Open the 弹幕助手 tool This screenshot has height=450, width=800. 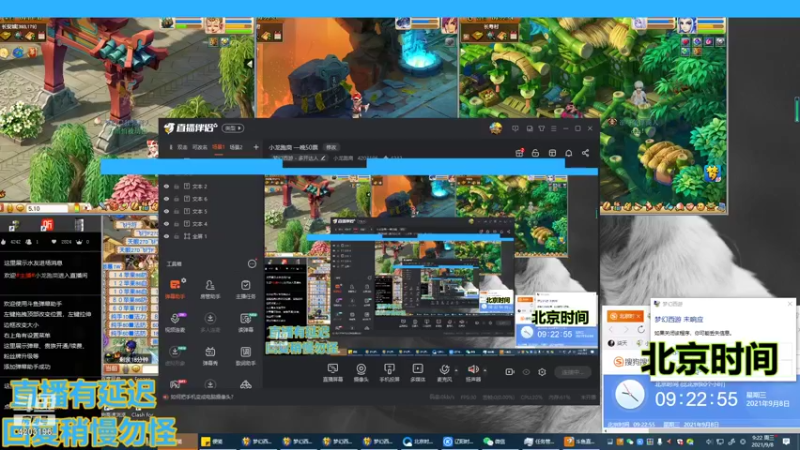(174, 288)
